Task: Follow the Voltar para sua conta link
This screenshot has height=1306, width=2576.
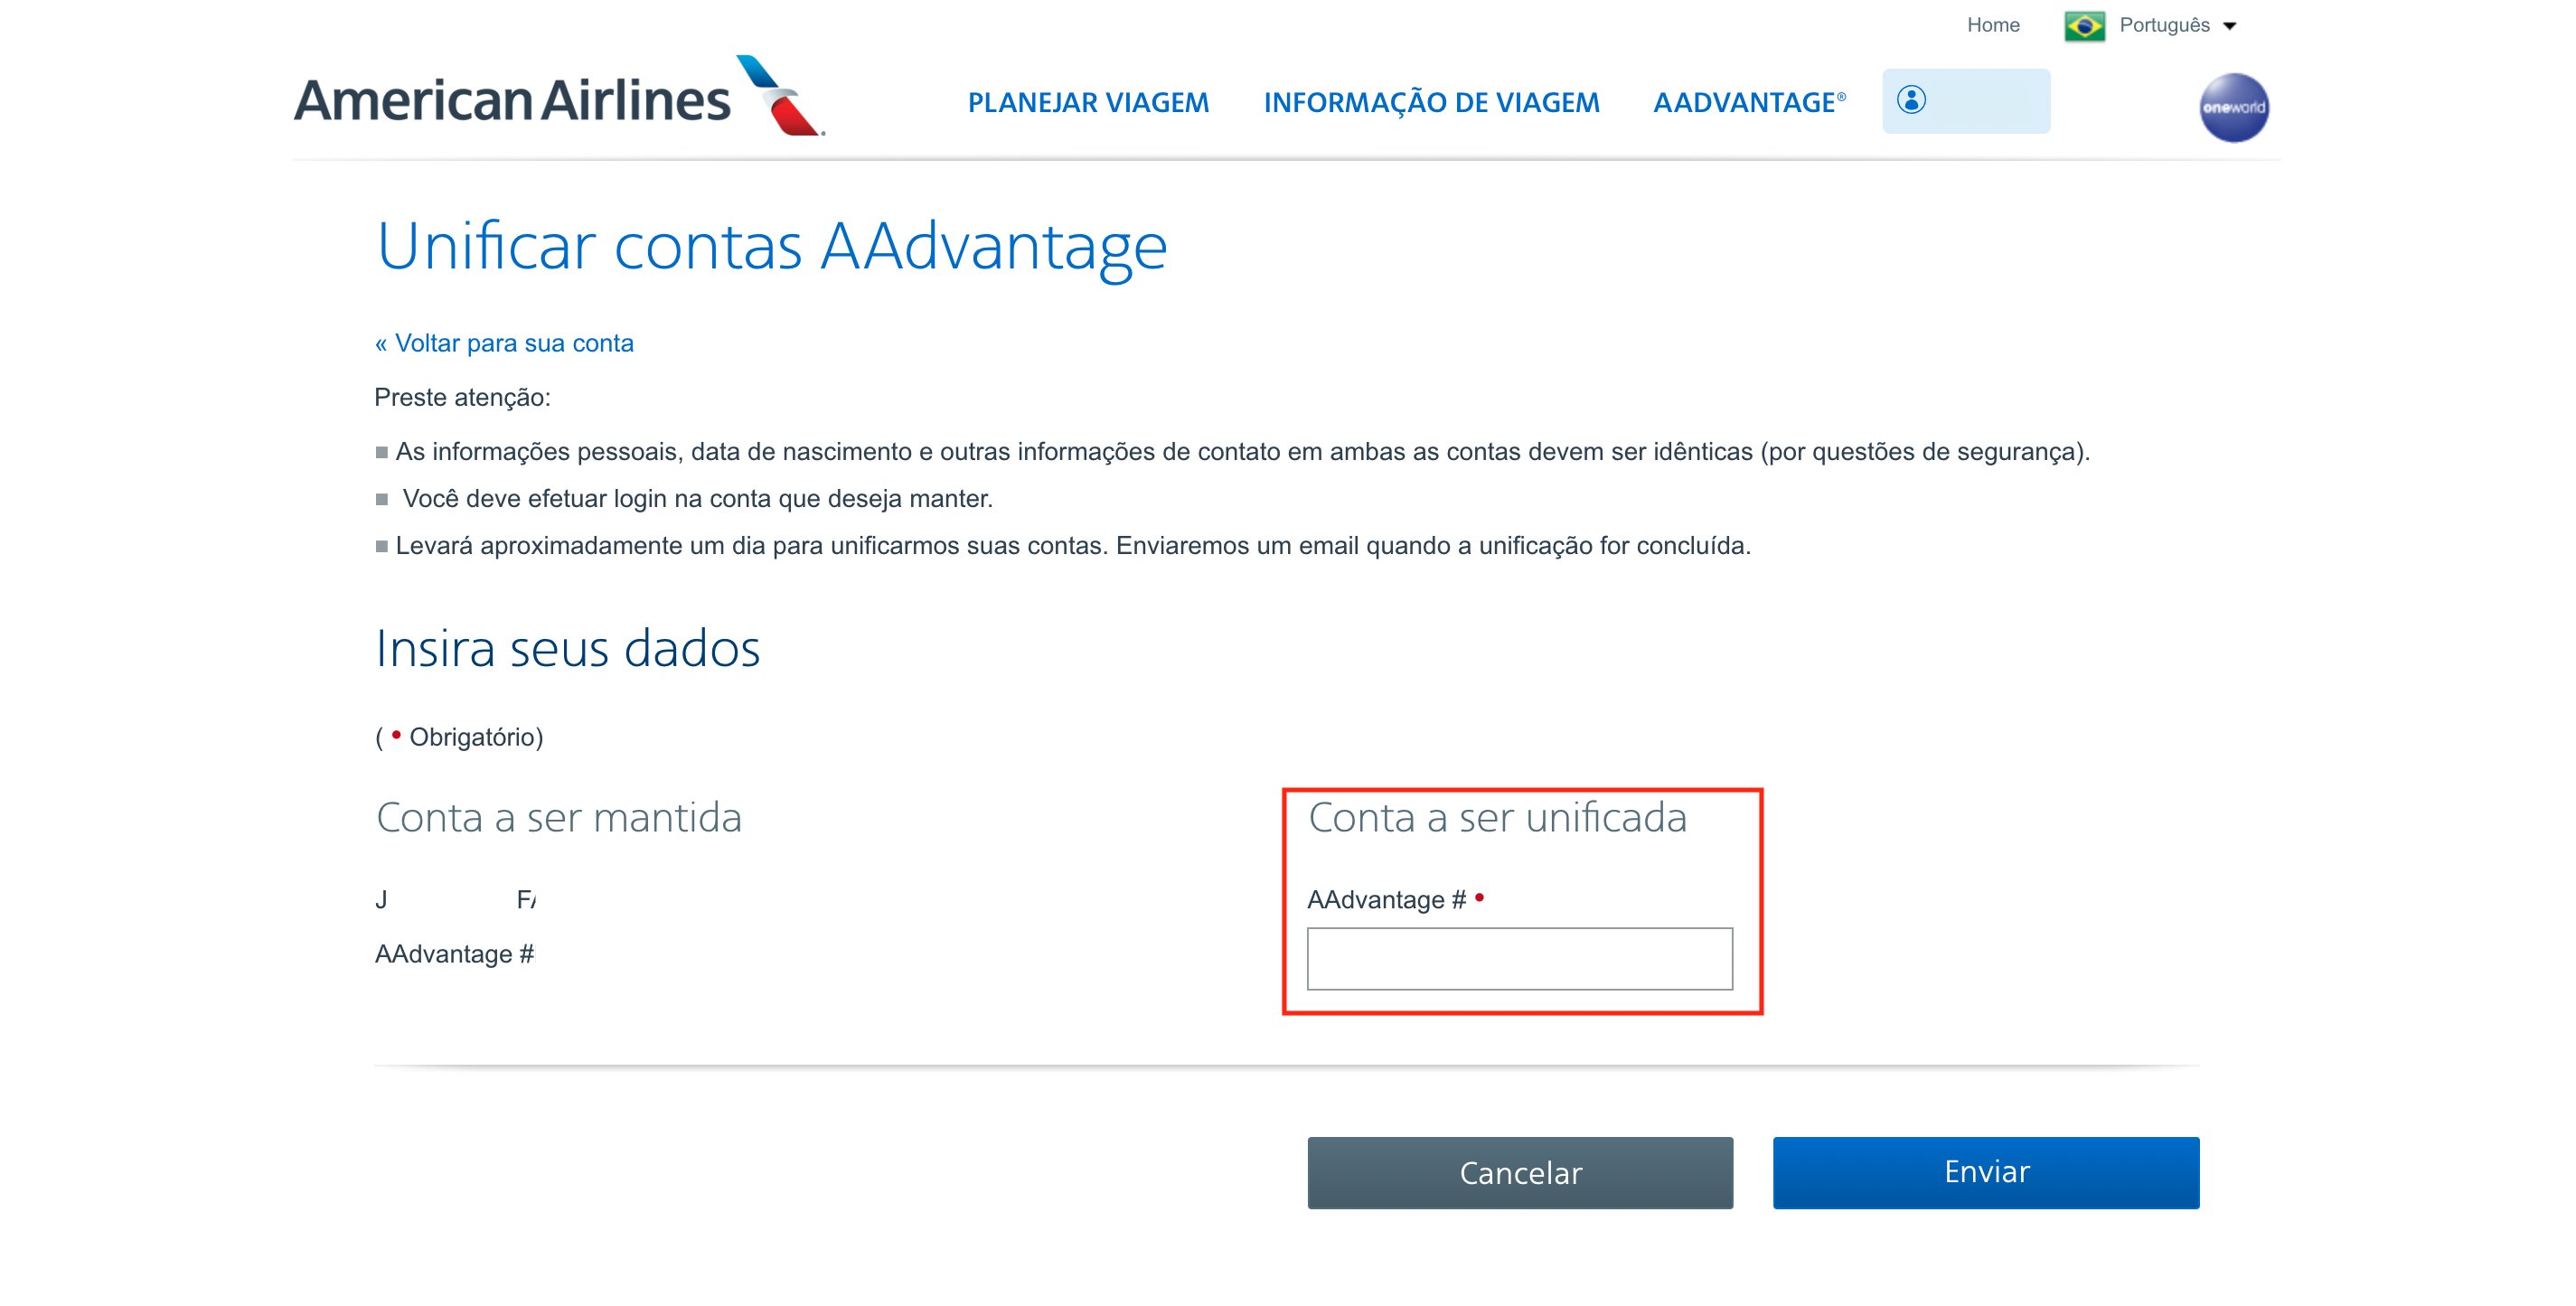Action: 504,343
